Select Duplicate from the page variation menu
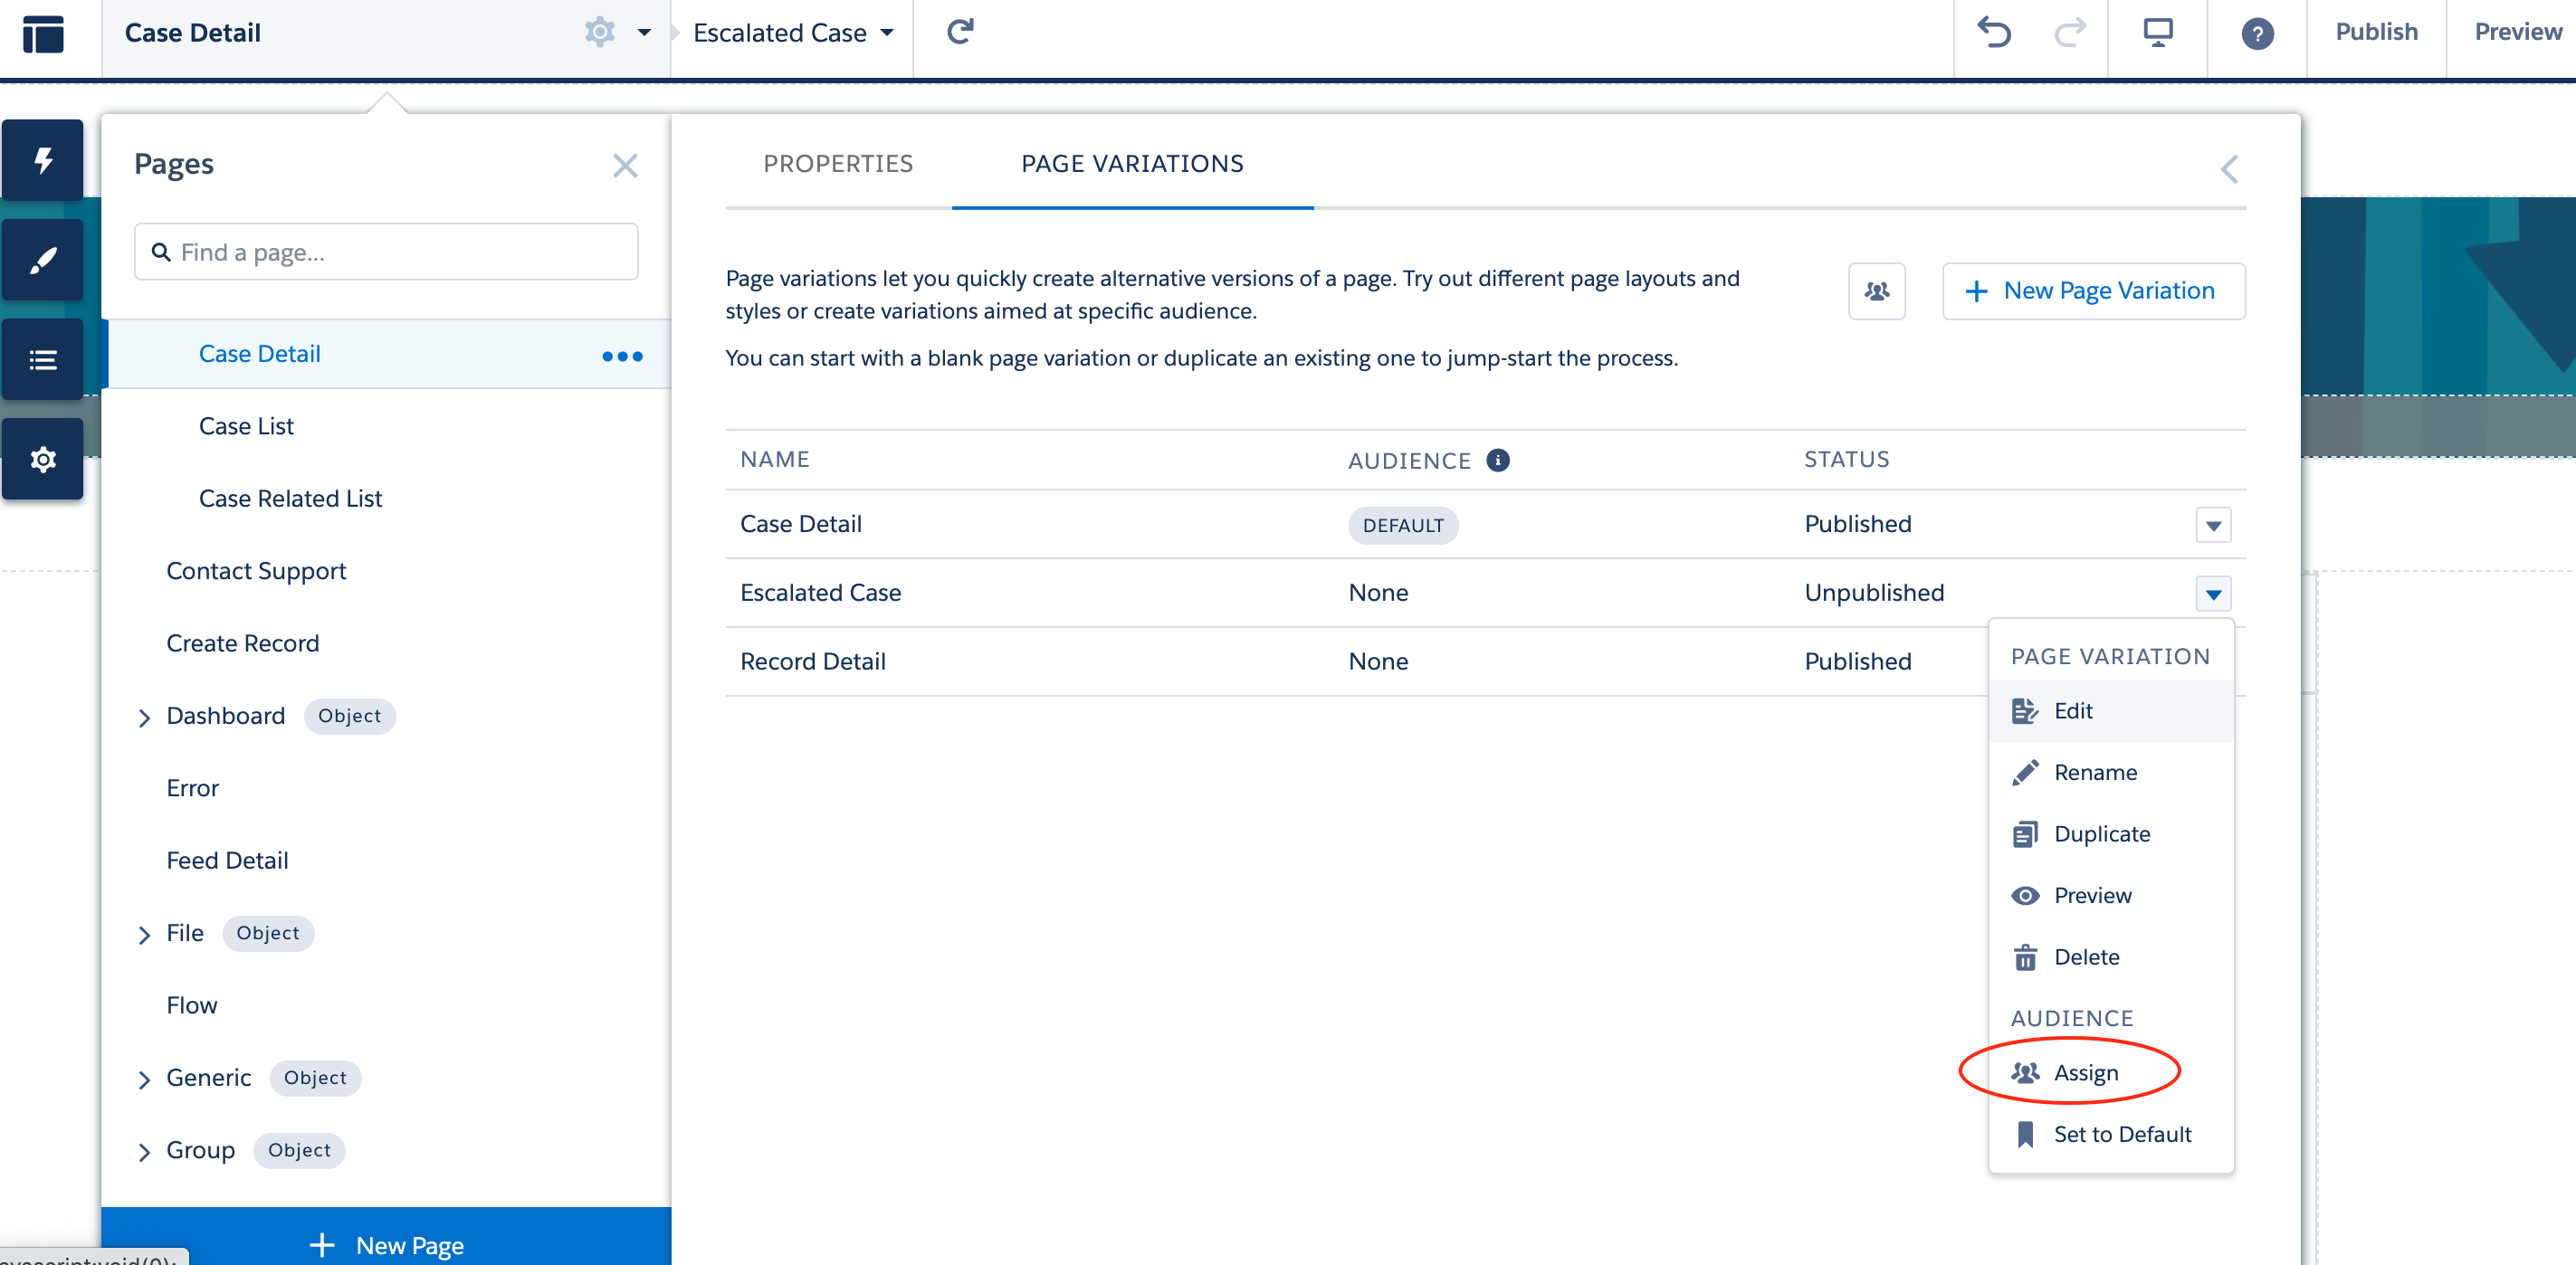Image resolution: width=2576 pixels, height=1265 pixels. point(2101,833)
